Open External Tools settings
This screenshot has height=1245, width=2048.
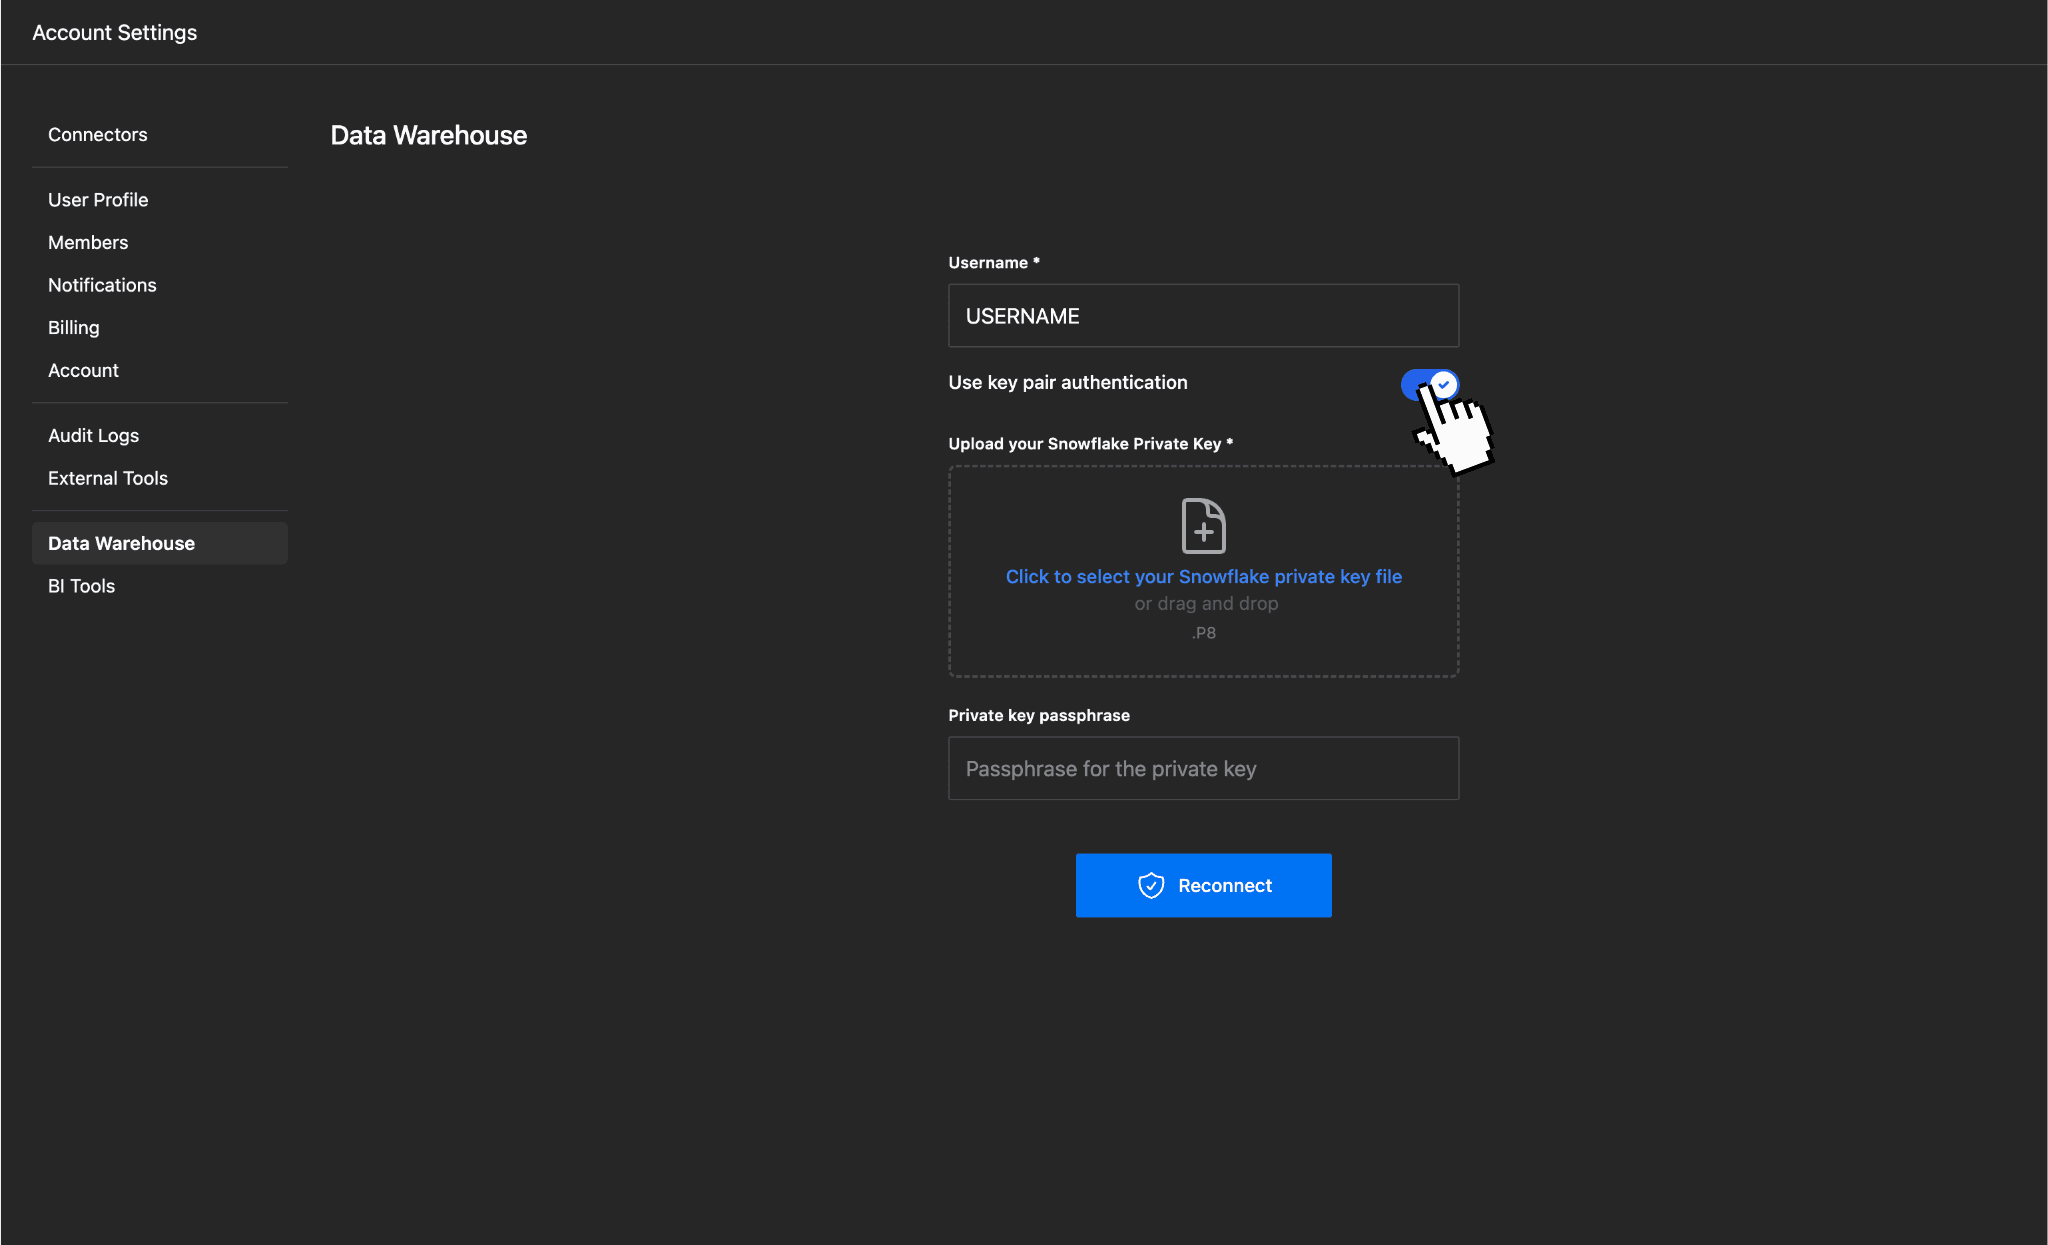[x=108, y=478]
